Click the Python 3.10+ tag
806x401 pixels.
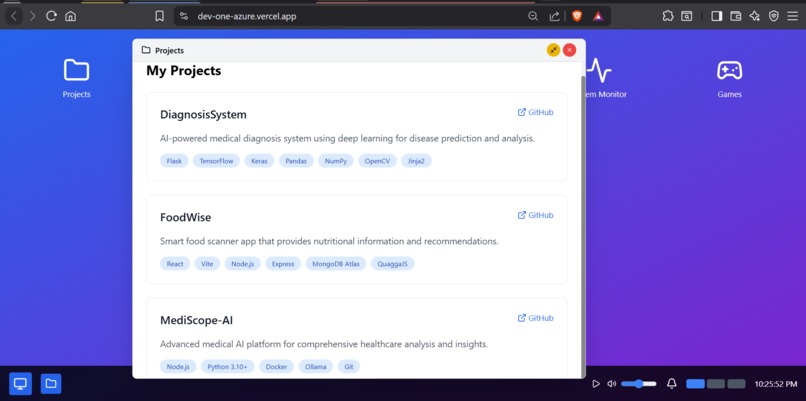point(228,367)
